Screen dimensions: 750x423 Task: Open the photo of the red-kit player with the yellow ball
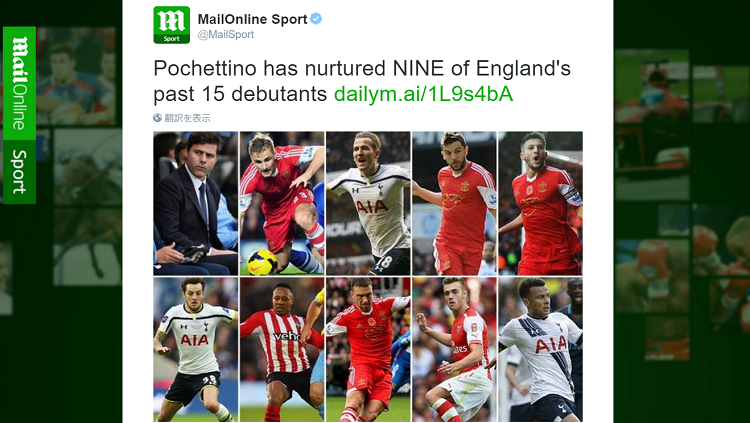pyautogui.click(x=282, y=203)
